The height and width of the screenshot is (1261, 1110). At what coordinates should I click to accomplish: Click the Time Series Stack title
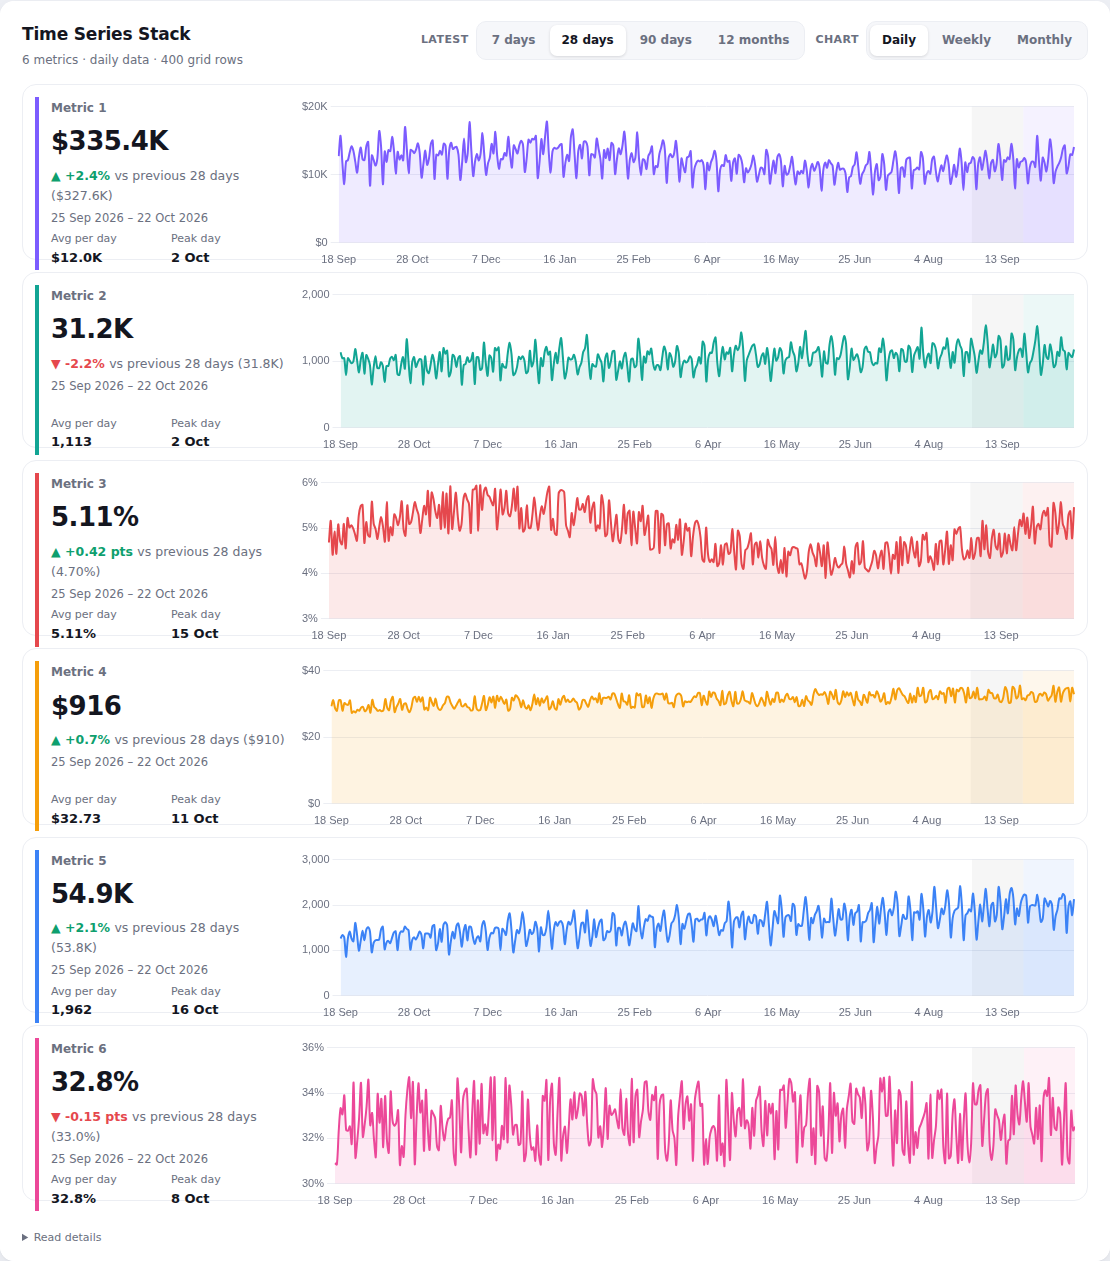[106, 34]
